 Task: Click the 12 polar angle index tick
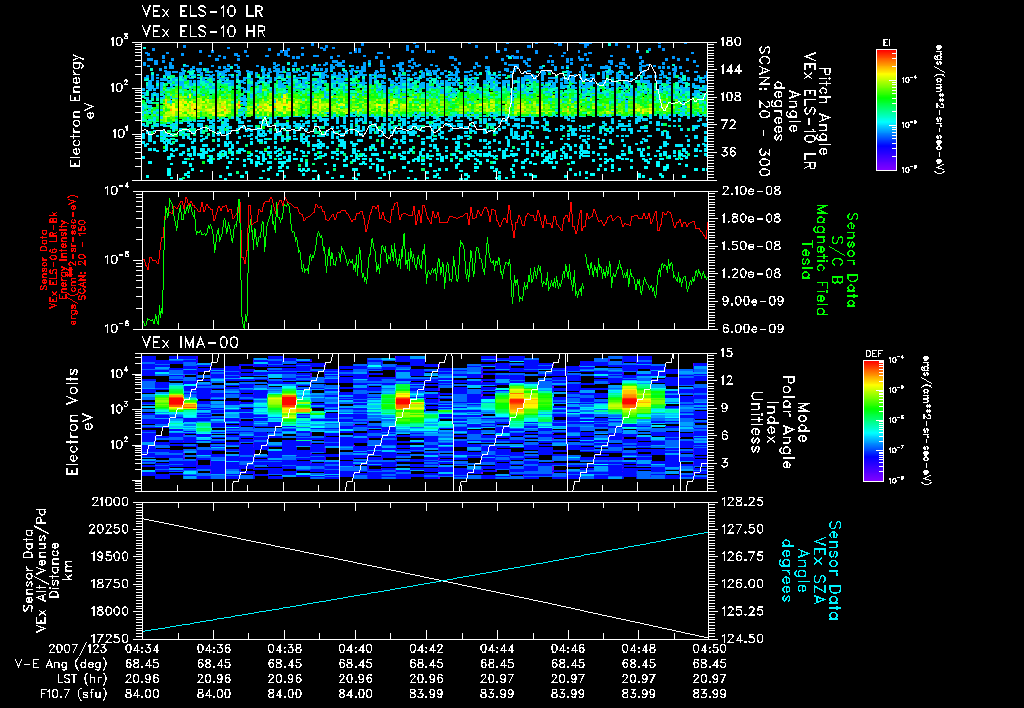click(x=726, y=380)
